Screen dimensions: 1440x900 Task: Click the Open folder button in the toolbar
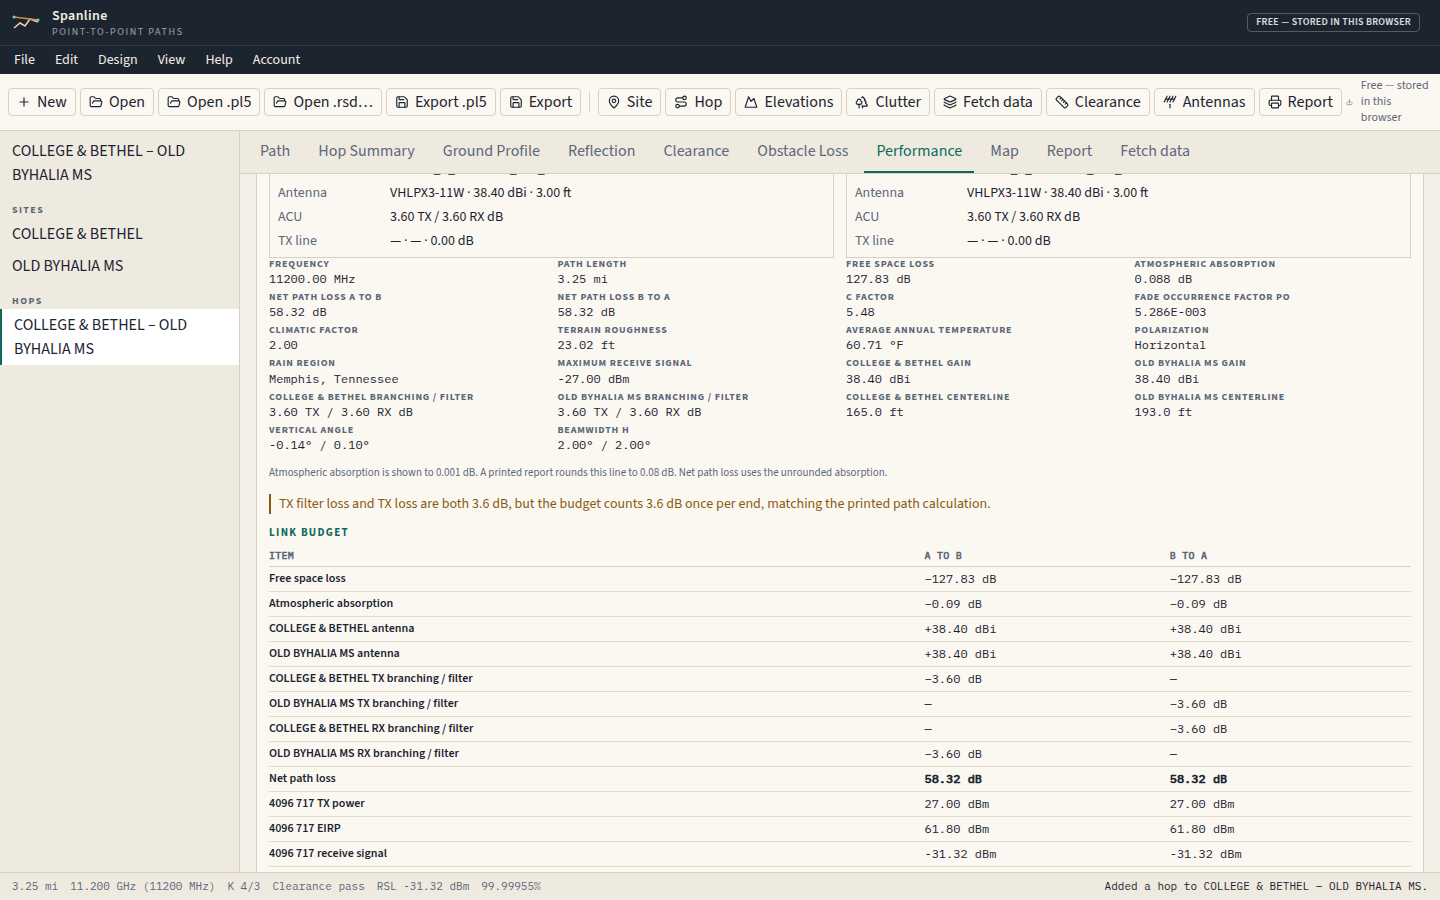point(117,102)
